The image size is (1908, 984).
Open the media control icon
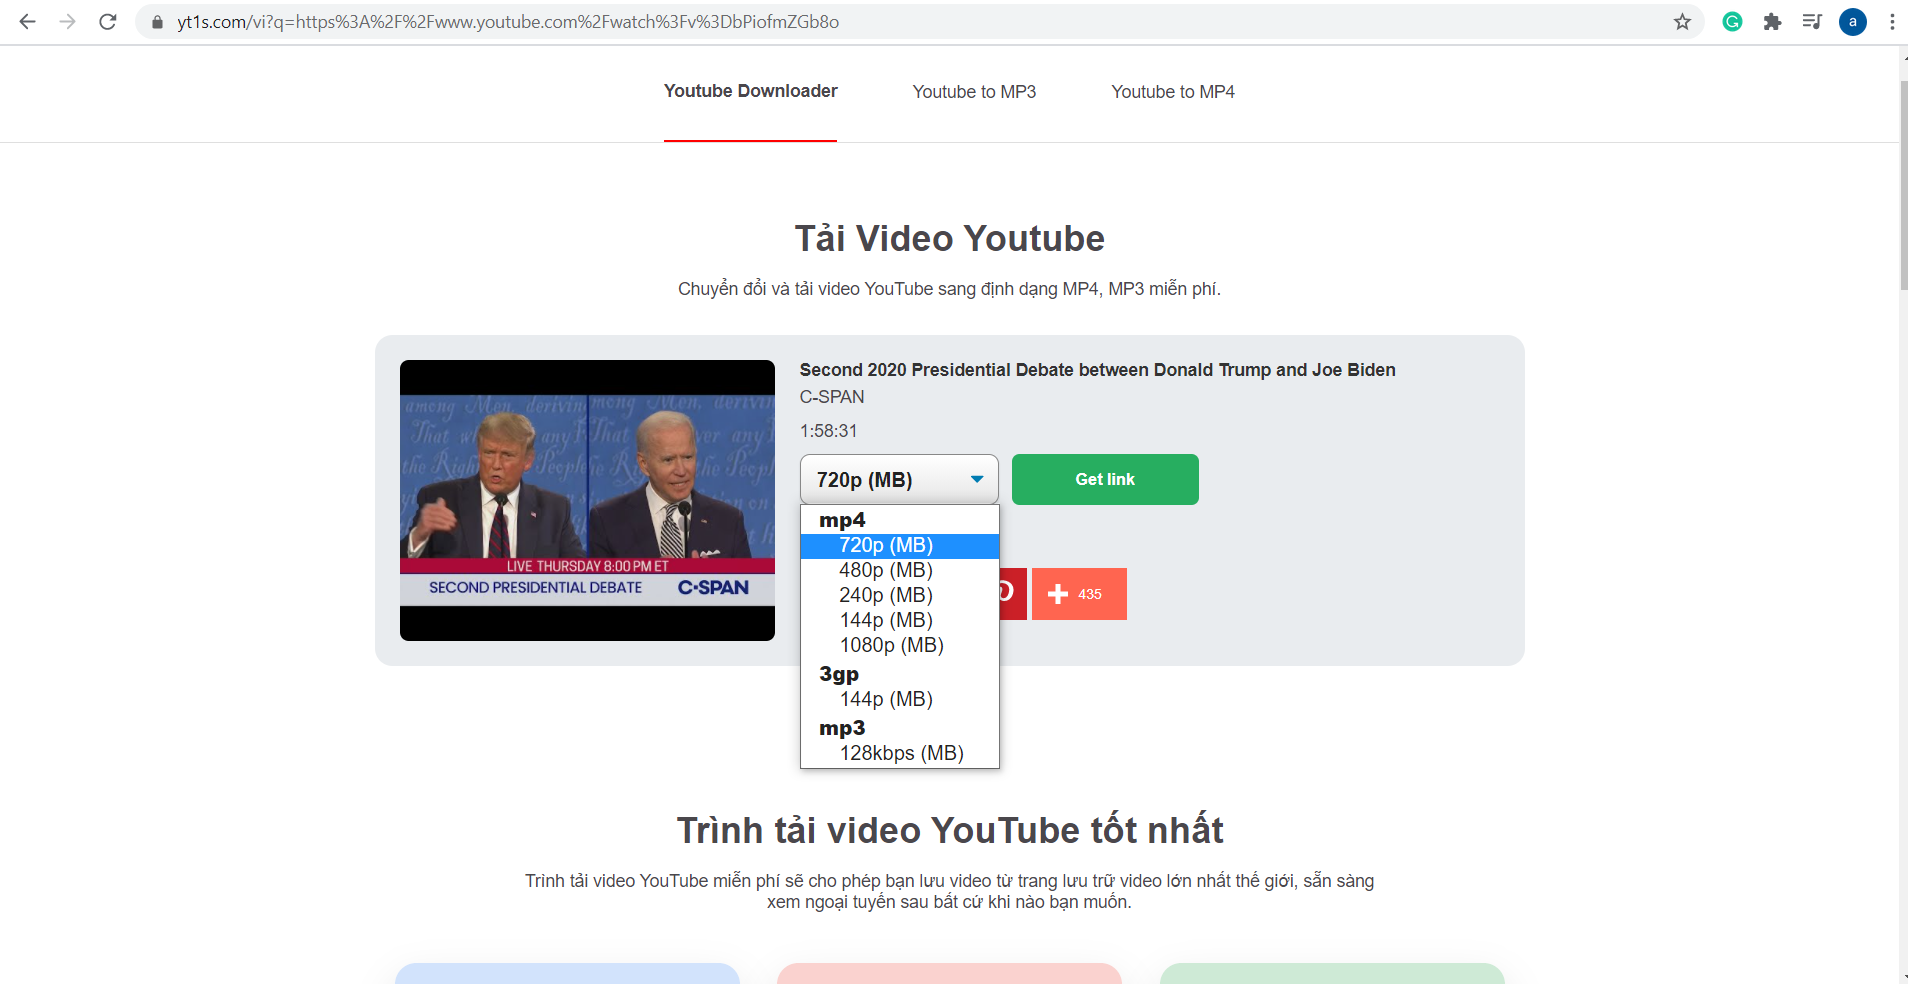[1812, 21]
